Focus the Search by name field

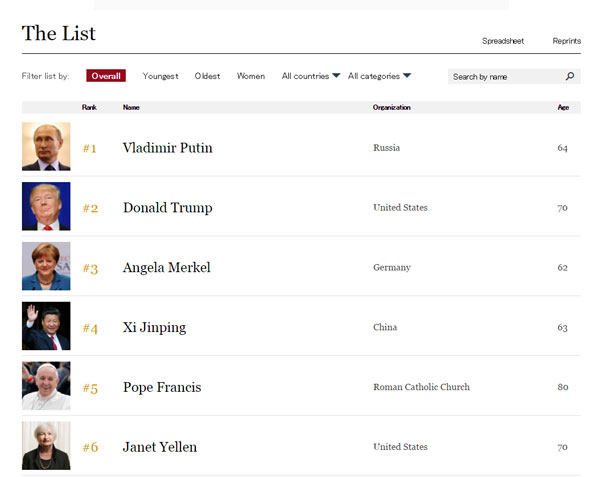(x=505, y=76)
